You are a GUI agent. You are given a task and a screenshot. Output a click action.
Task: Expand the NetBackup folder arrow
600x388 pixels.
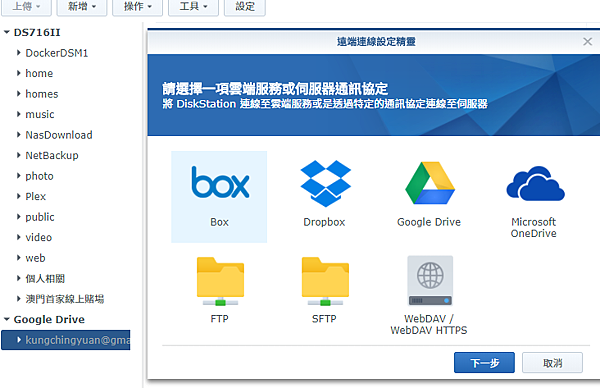click(x=18, y=155)
